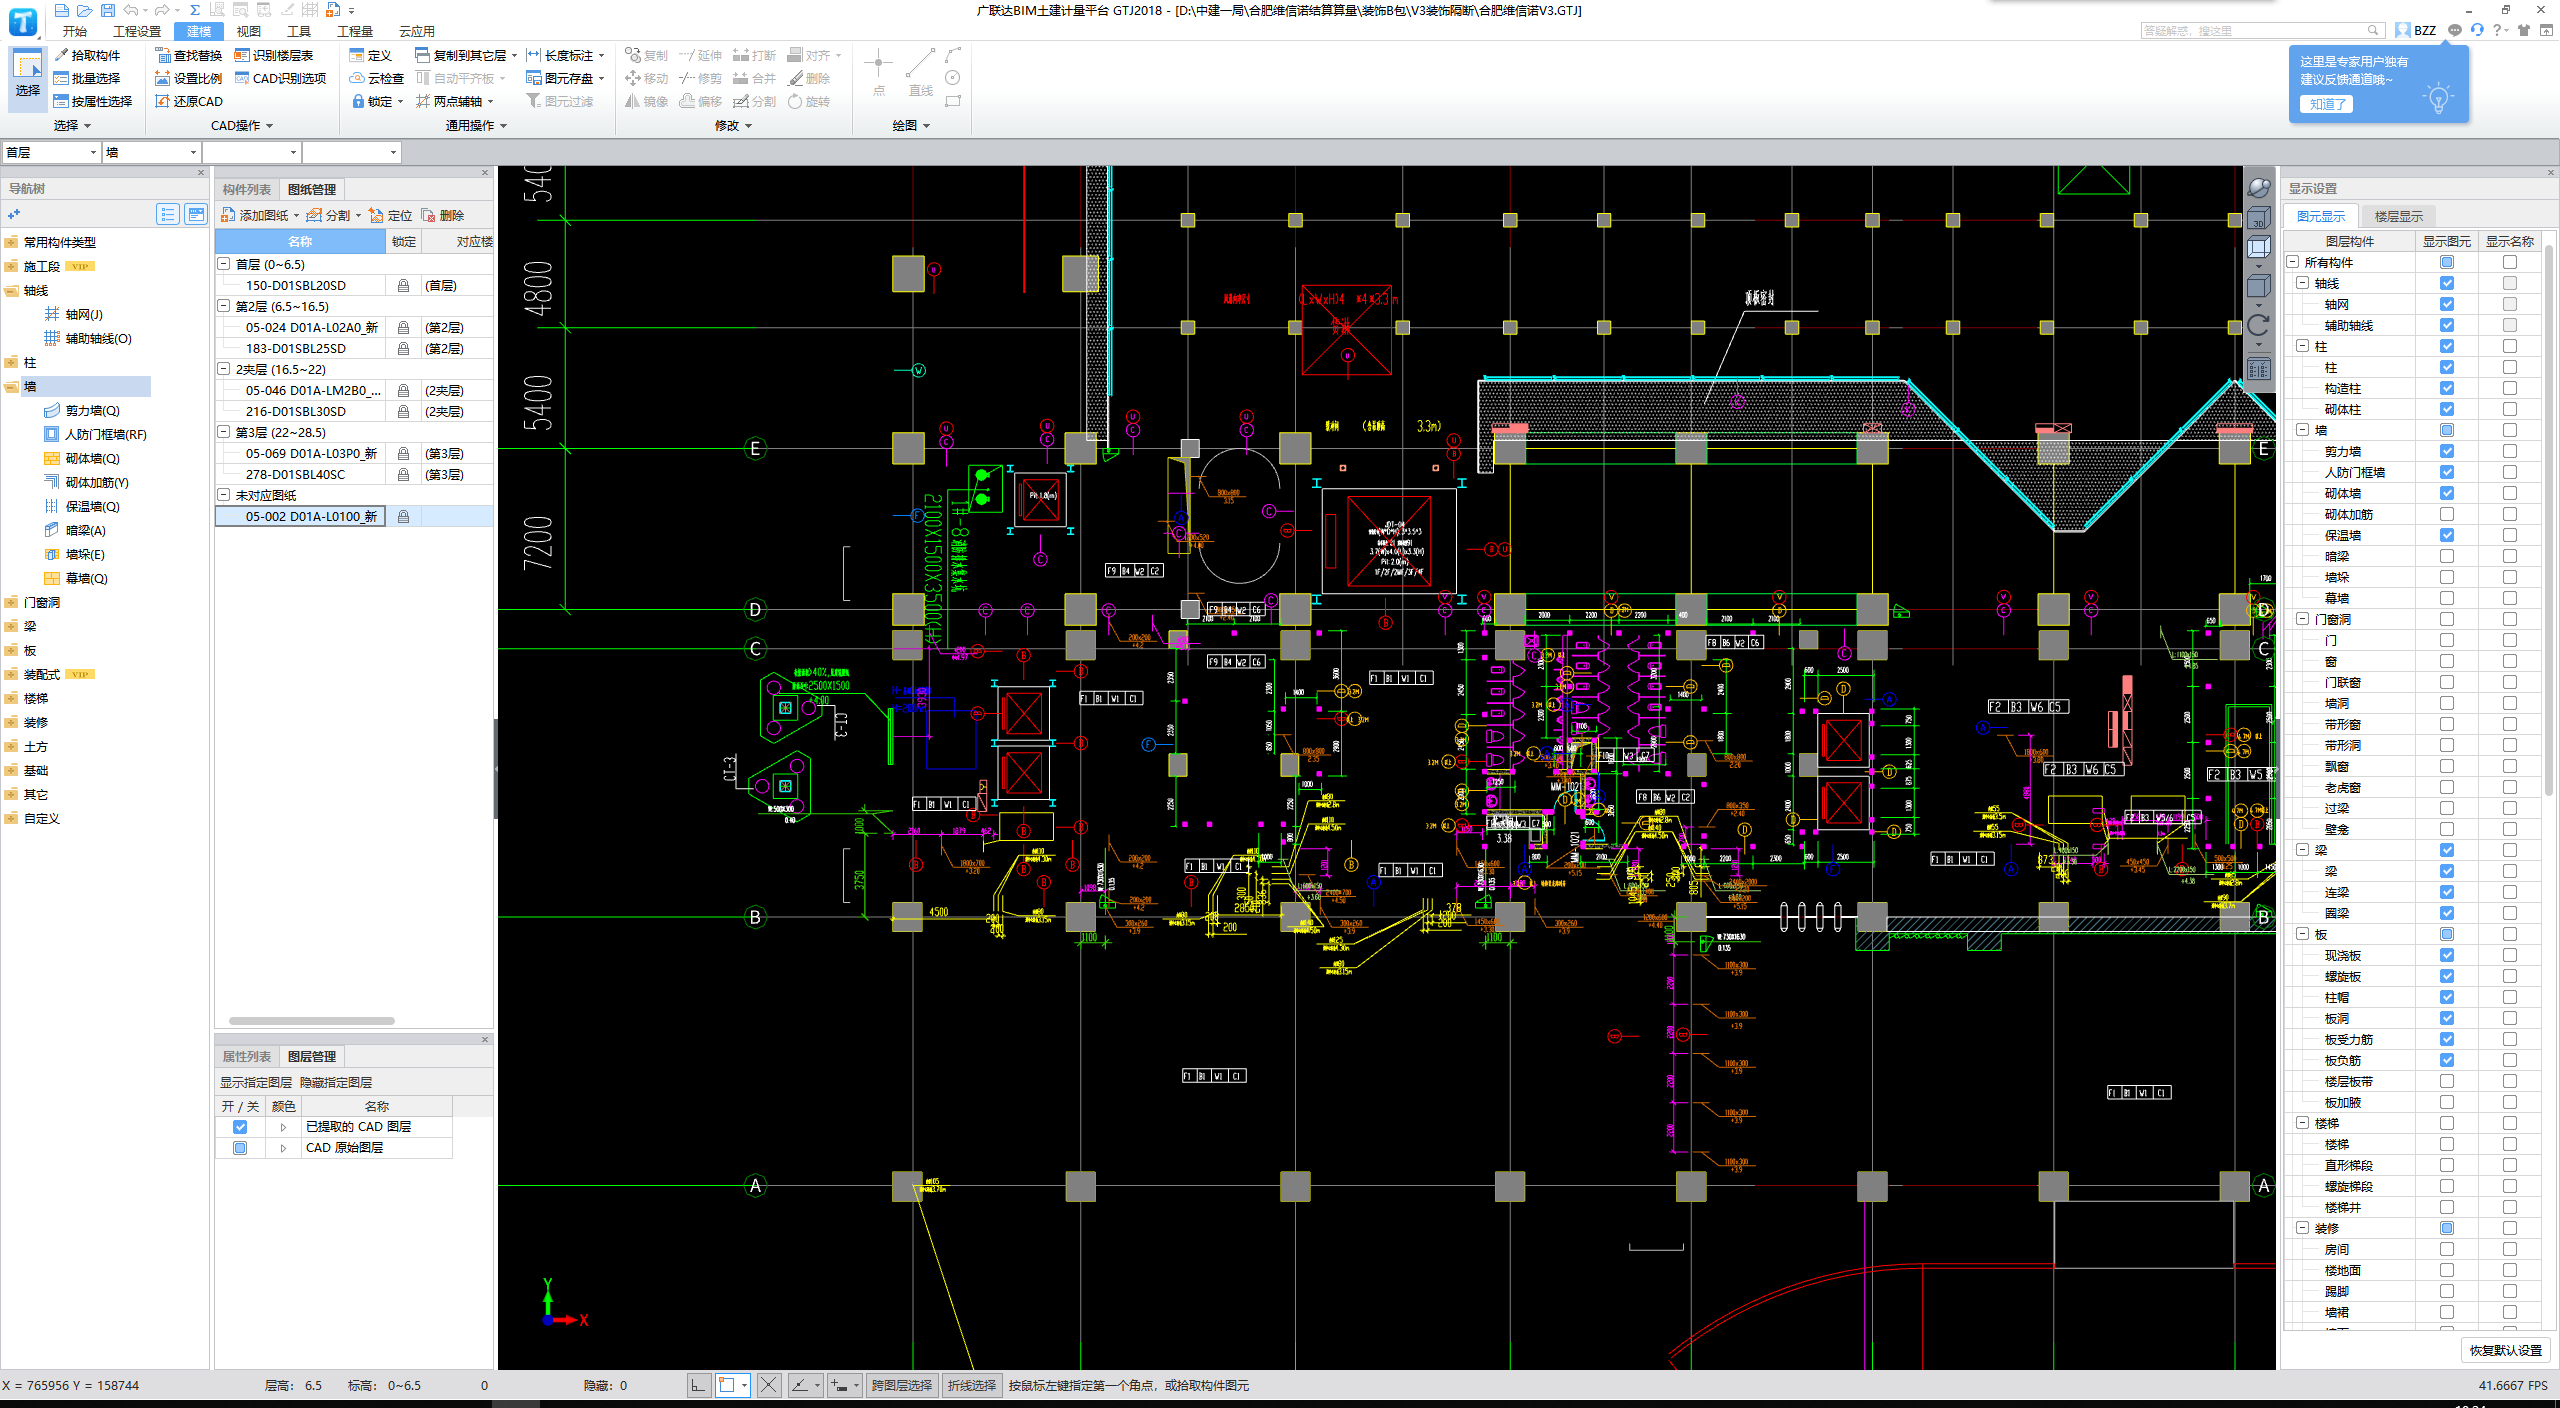Click 跨图层选择 status bar button
The height and width of the screenshot is (1408, 2560).
901,1385
